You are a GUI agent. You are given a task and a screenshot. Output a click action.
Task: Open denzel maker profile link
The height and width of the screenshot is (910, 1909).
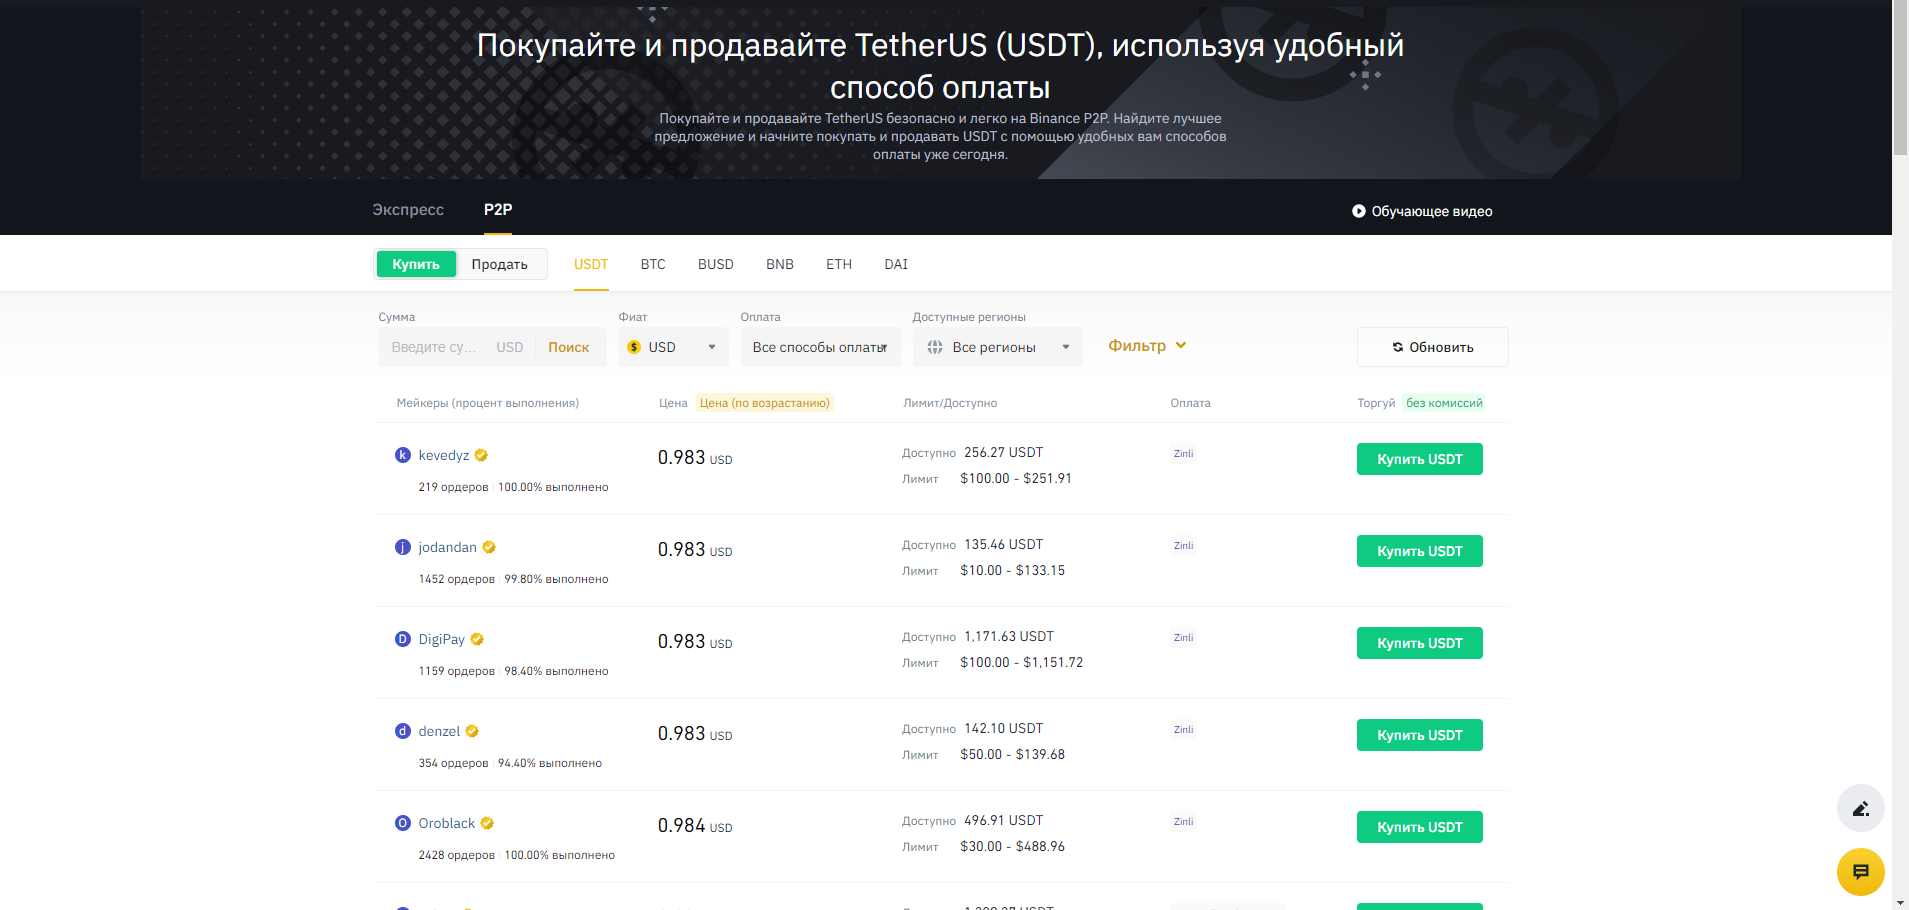[x=440, y=731]
